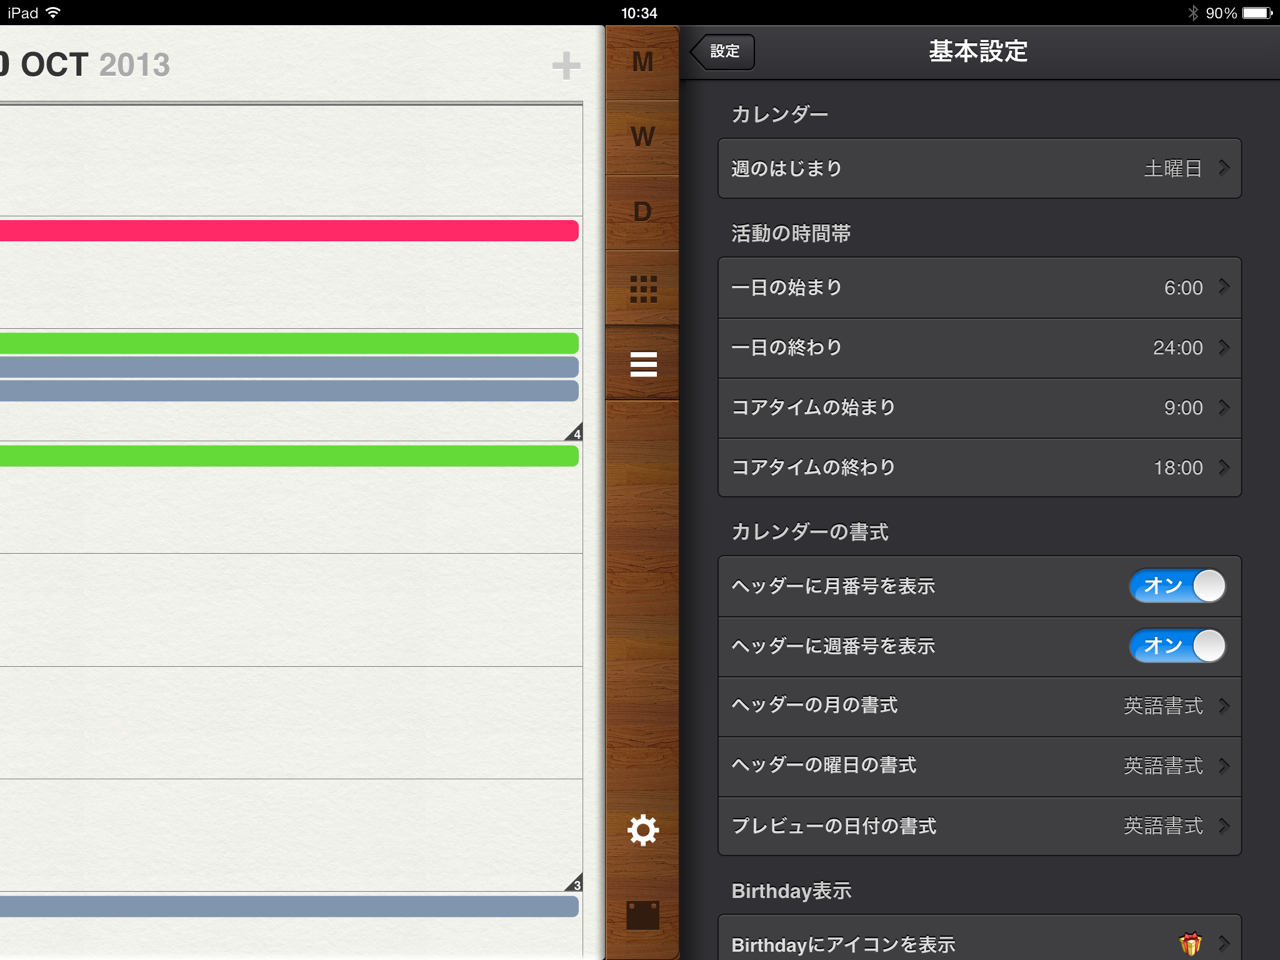The width and height of the screenshot is (1280, 960).
Task: Toggle ヘッダーに月番号を表示 switch
Action: click(1177, 586)
